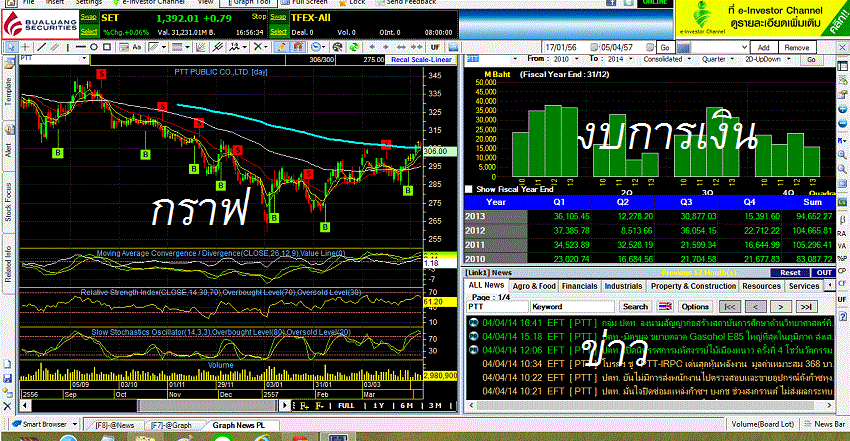Click Go button beside date range

point(665,48)
